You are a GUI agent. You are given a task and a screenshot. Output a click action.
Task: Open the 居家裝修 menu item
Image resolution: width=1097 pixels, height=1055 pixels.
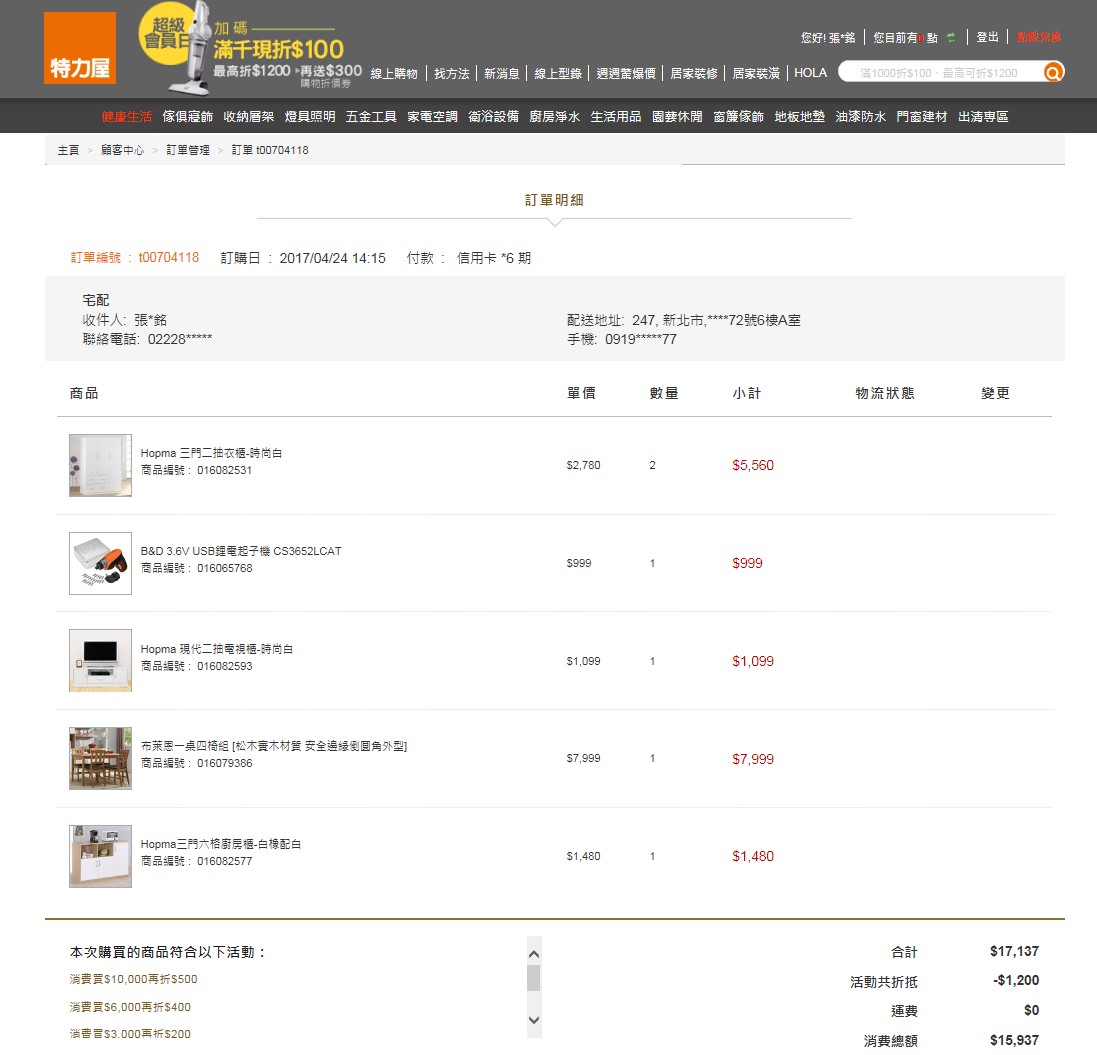(x=694, y=73)
